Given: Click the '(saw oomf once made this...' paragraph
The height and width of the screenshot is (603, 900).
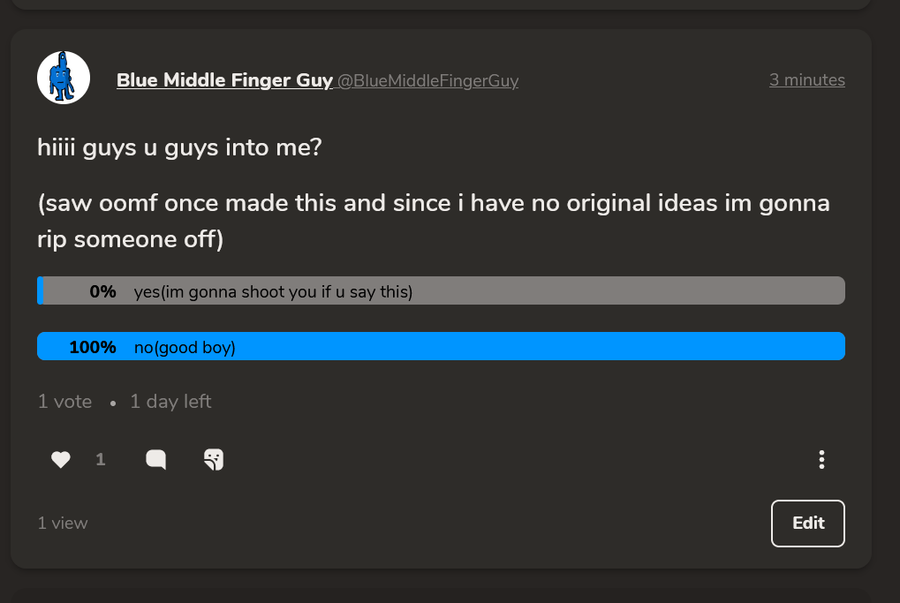Looking at the screenshot, I should click(x=433, y=221).
